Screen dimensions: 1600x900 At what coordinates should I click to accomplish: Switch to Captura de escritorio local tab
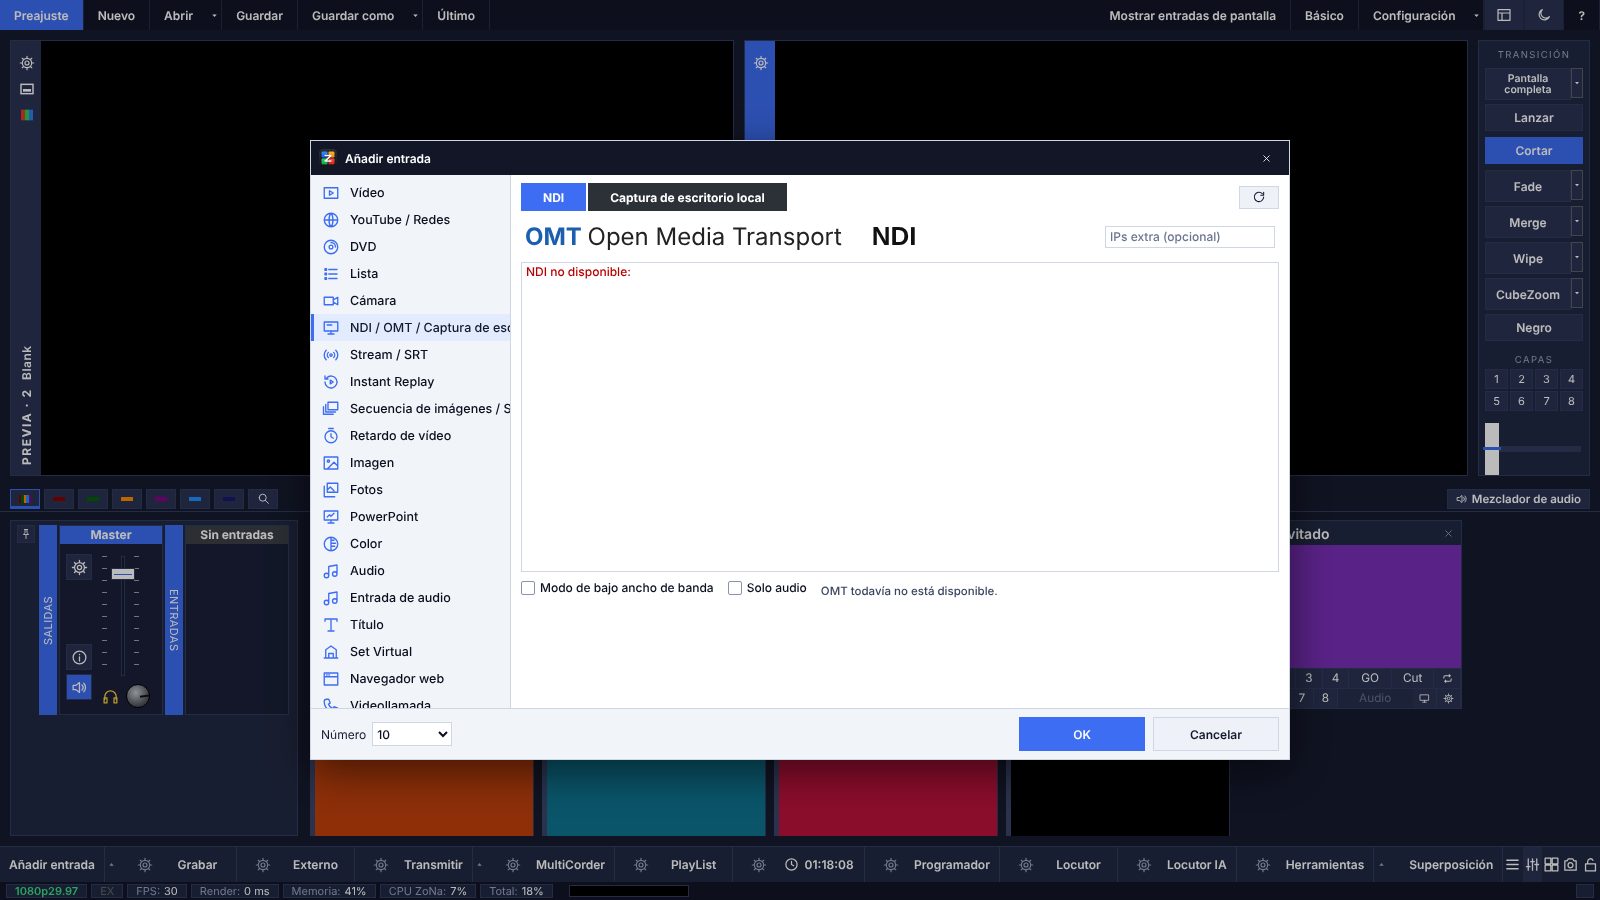click(x=687, y=197)
